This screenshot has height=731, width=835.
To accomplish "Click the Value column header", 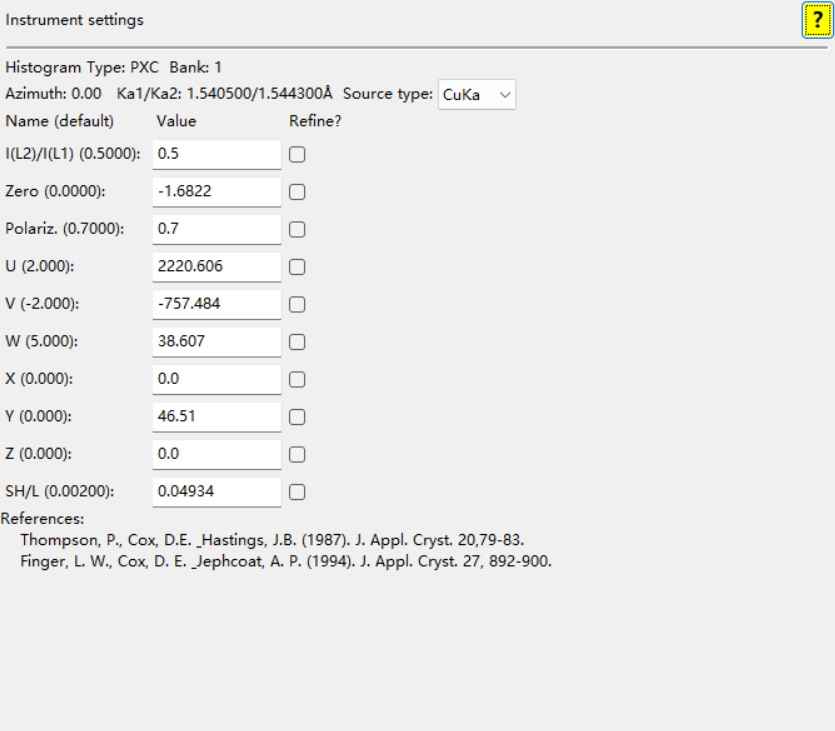I will [176, 121].
